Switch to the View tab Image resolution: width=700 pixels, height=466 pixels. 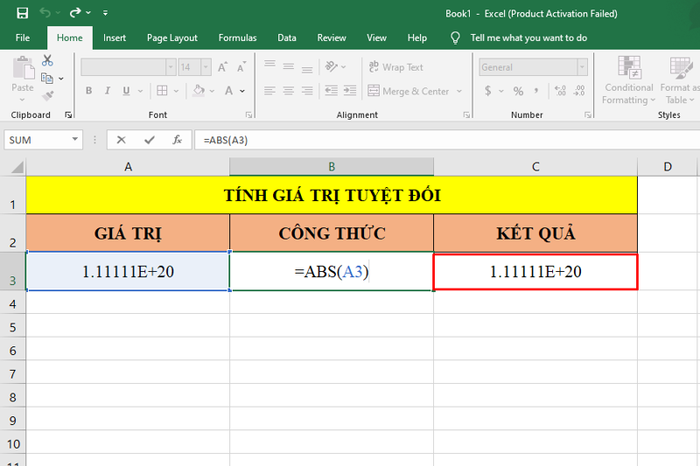pyautogui.click(x=376, y=38)
